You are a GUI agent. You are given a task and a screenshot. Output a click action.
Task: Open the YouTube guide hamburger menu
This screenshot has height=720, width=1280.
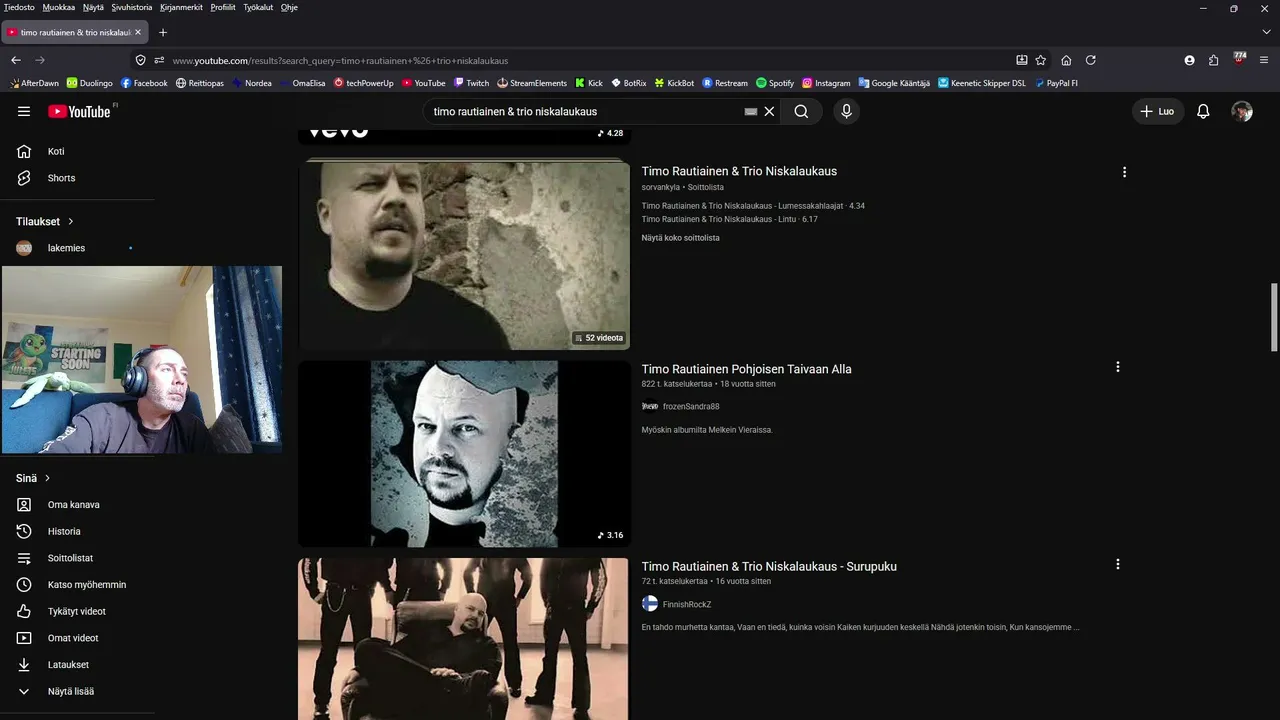pos(24,111)
